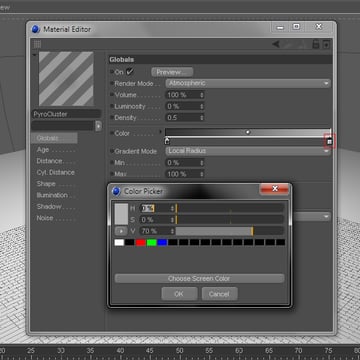Open the Gradient Mode Local Radius dropdown
Viewport: 360px width, 360px height.
click(x=248, y=151)
